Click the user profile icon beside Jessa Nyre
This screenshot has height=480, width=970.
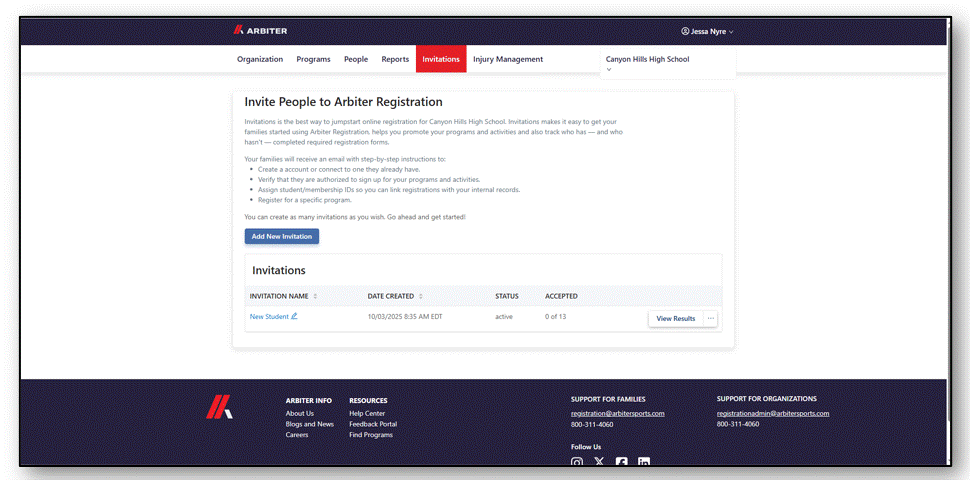pos(685,31)
